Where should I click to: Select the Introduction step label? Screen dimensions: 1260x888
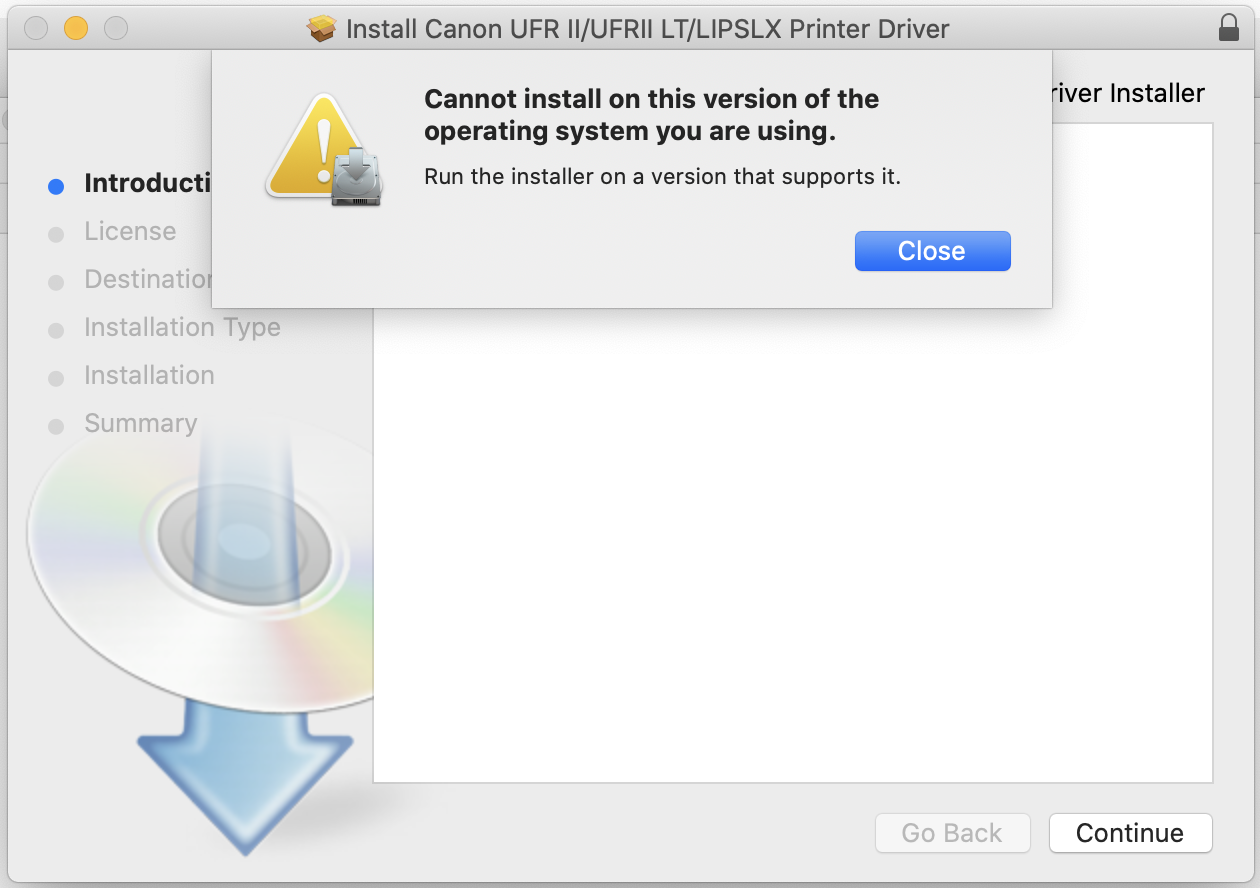point(146,183)
